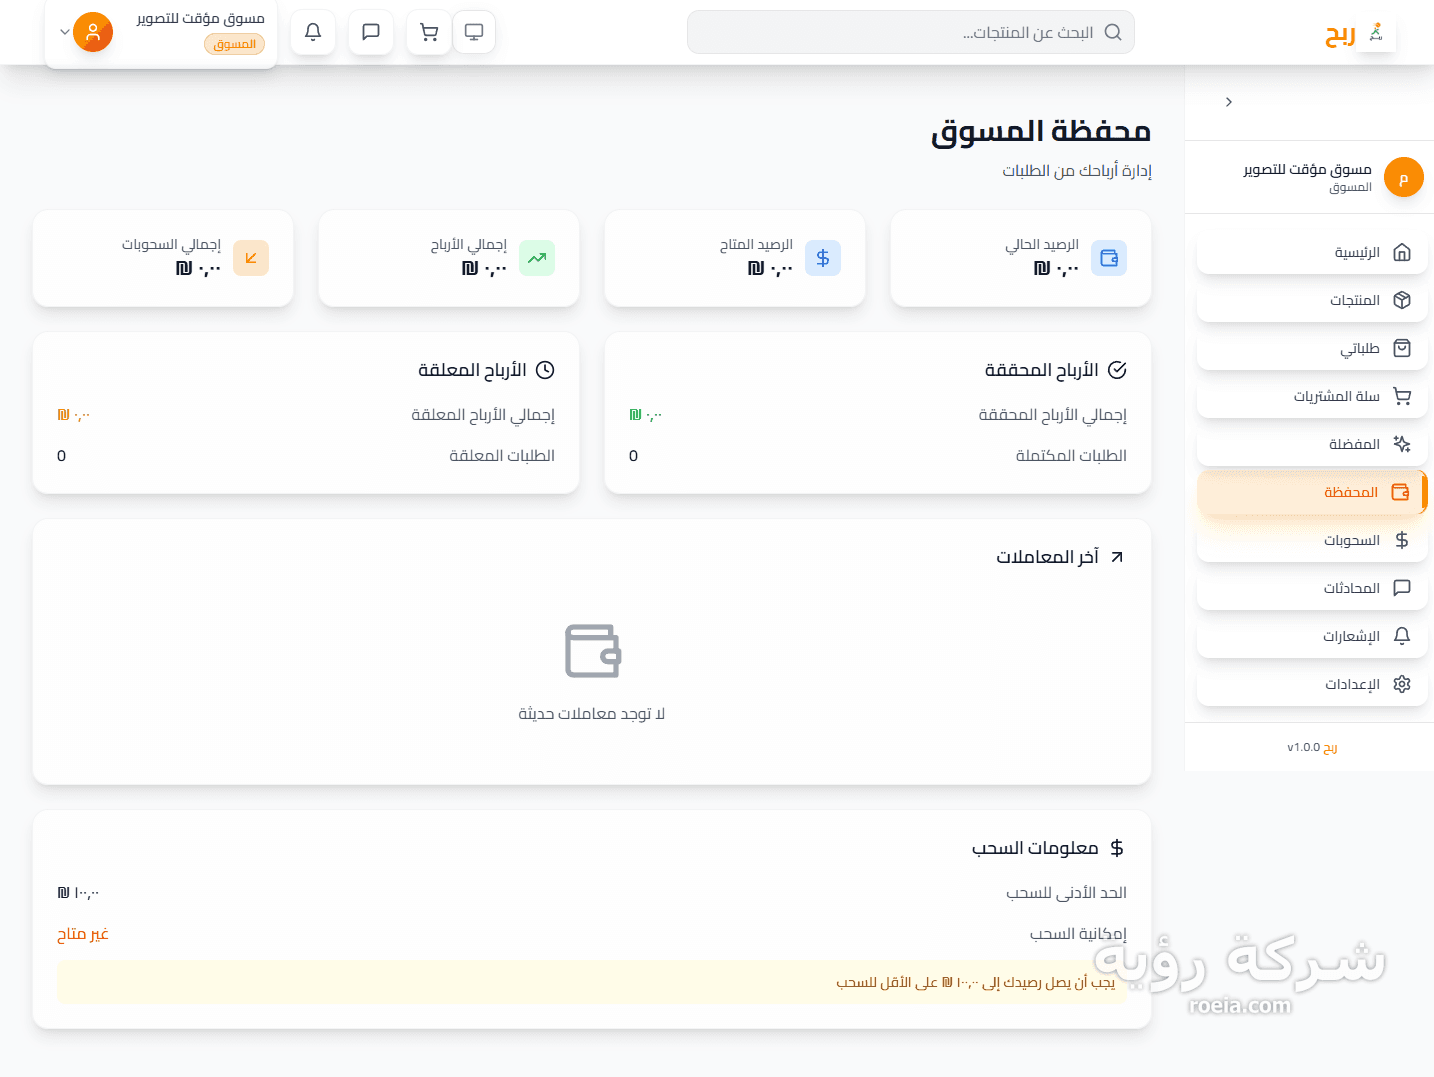Viewport: 1434px width, 1077px height.
Task: Focus the product search field
Action: [911, 32]
